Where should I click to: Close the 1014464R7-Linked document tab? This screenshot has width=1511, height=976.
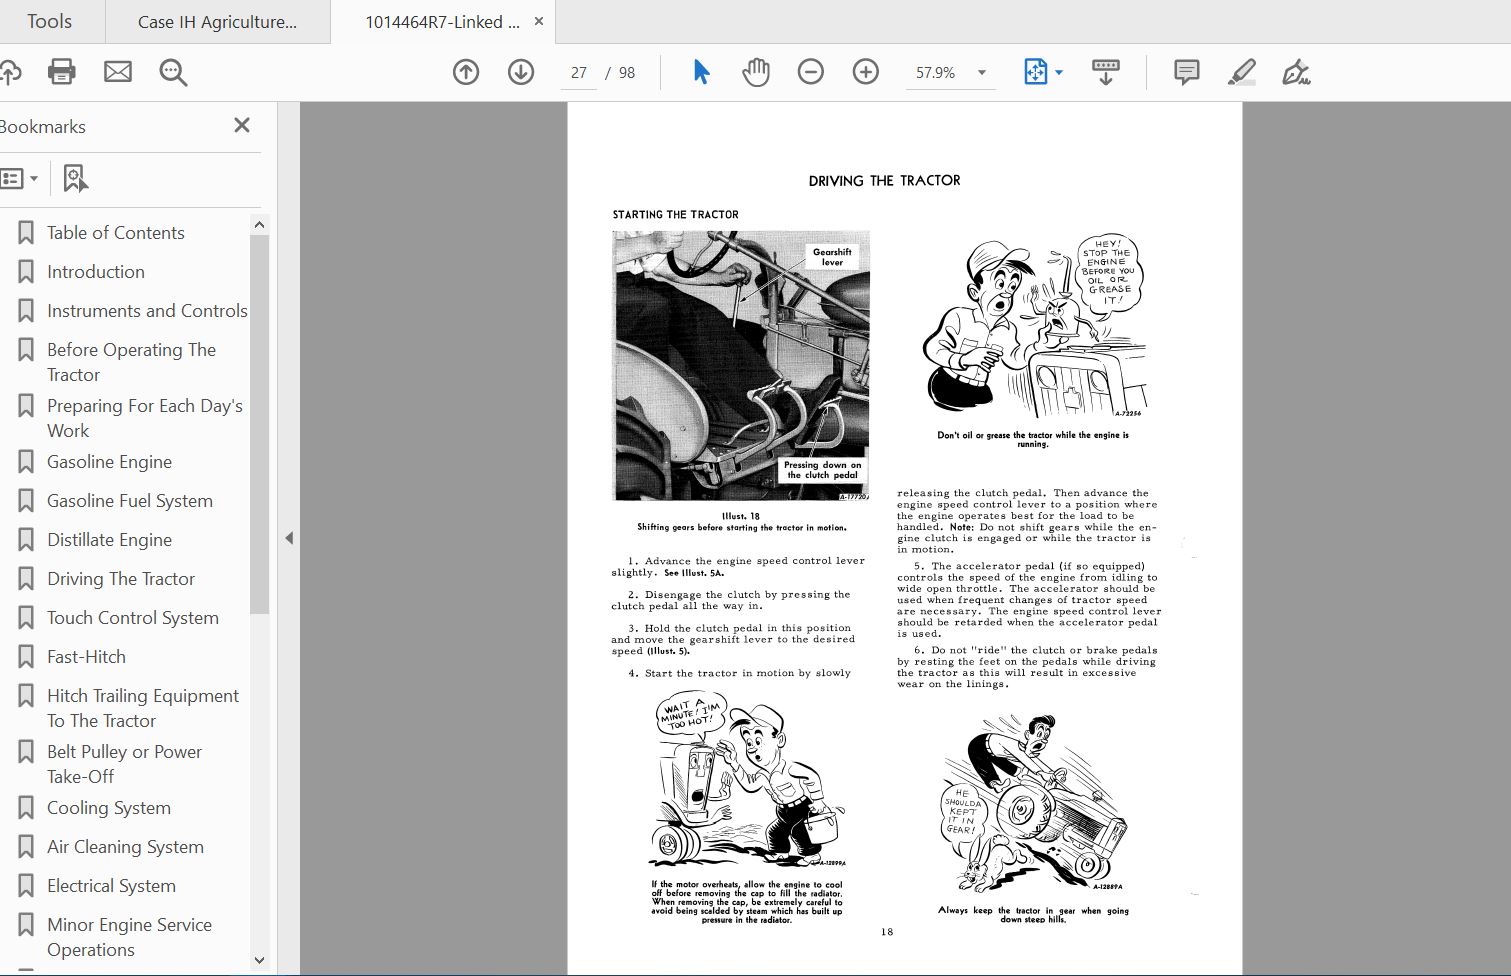click(x=539, y=21)
